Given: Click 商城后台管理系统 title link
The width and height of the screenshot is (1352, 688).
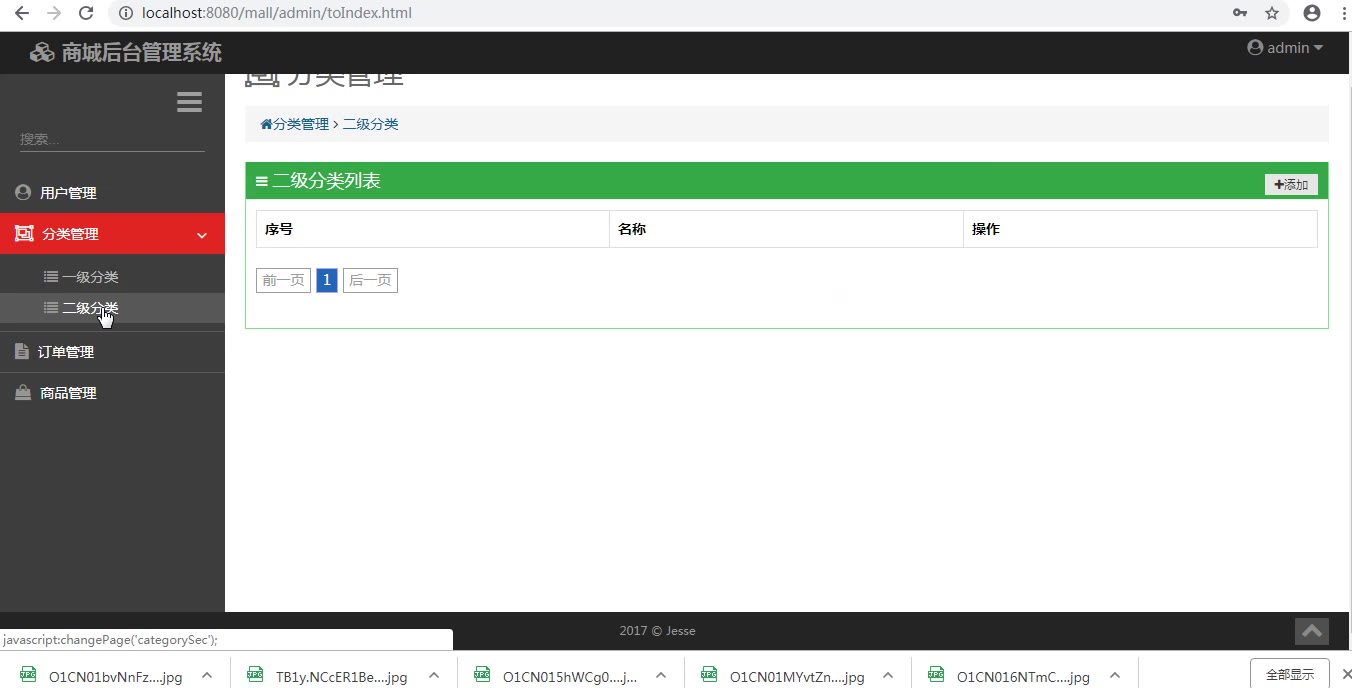Looking at the screenshot, I should [142, 52].
